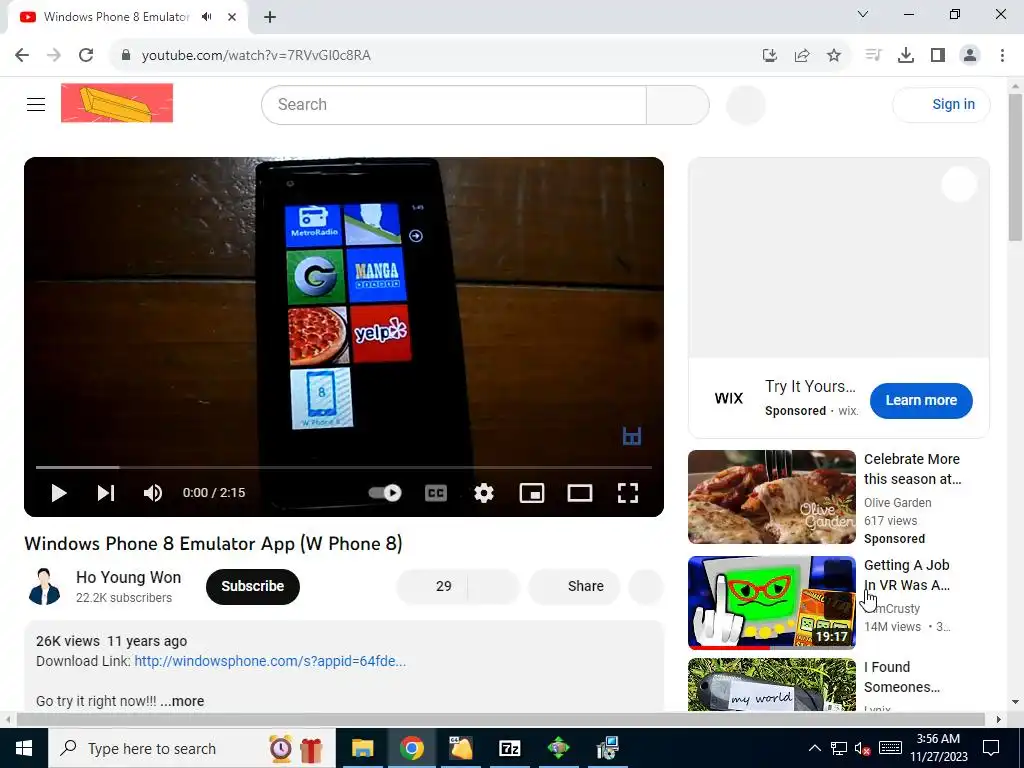The width and height of the screenshot is (1024, 768).
Task: Show hidden tray icons
Action: [x=814, y=748]
